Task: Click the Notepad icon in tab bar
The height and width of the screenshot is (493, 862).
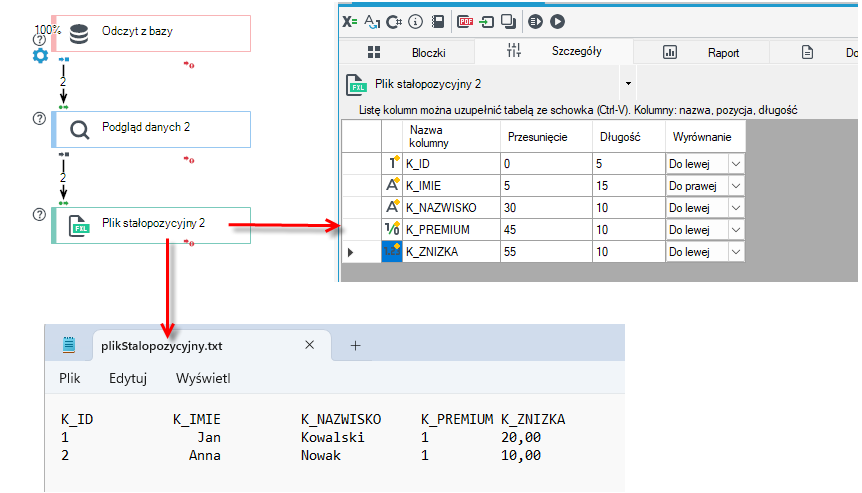Action: point(69,345)
